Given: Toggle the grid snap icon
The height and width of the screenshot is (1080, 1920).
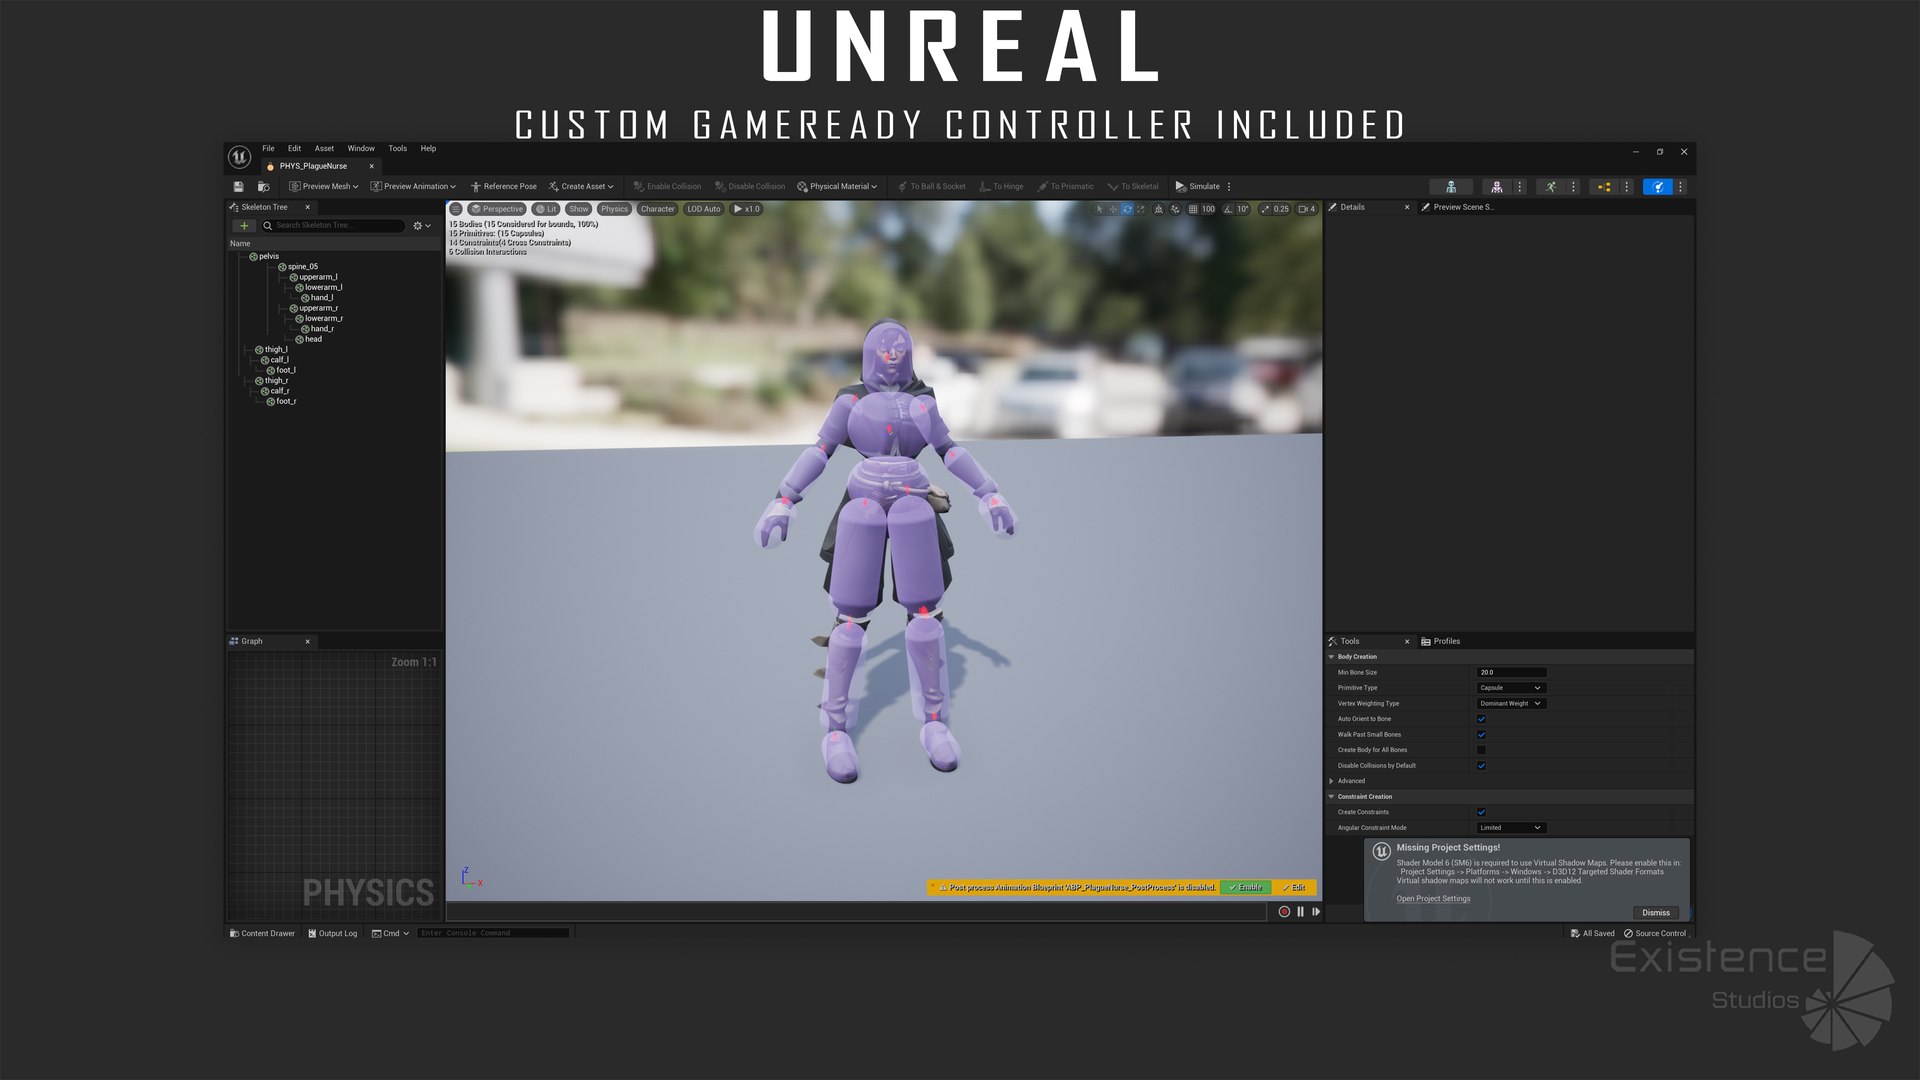Looking at the screenshot, I should point(1194,209).
